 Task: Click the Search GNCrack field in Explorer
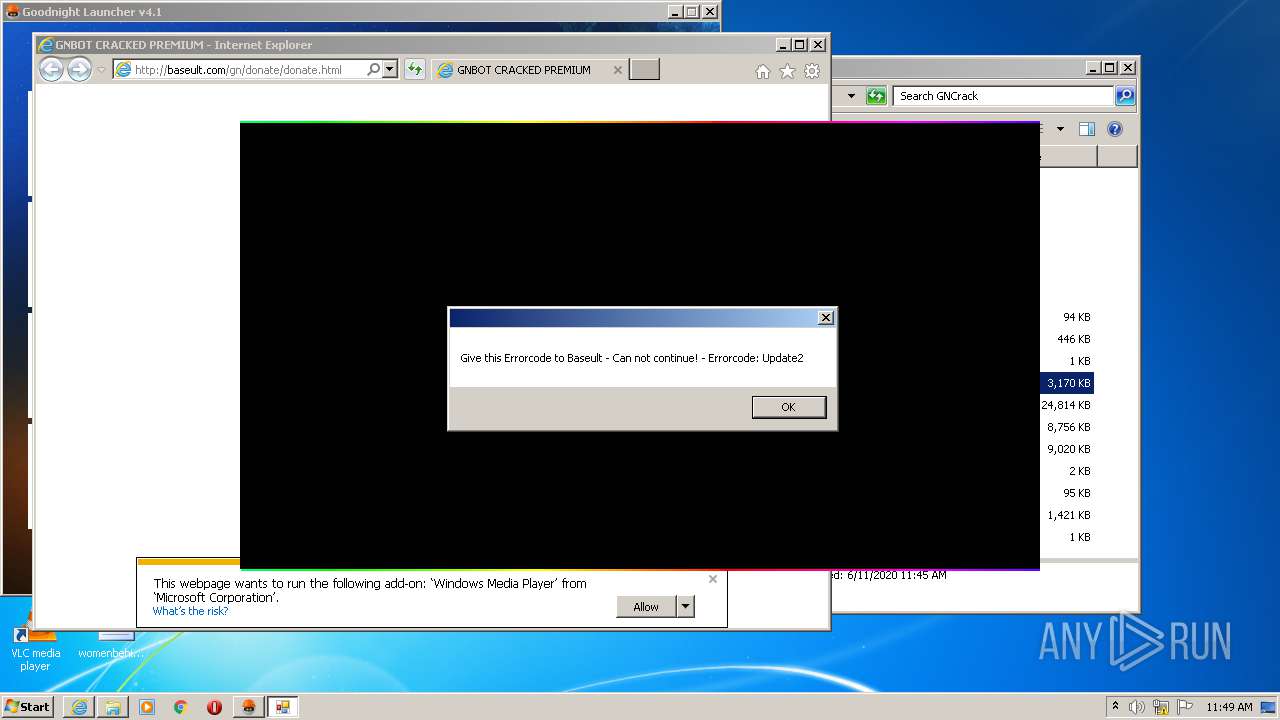[1003, 96]
